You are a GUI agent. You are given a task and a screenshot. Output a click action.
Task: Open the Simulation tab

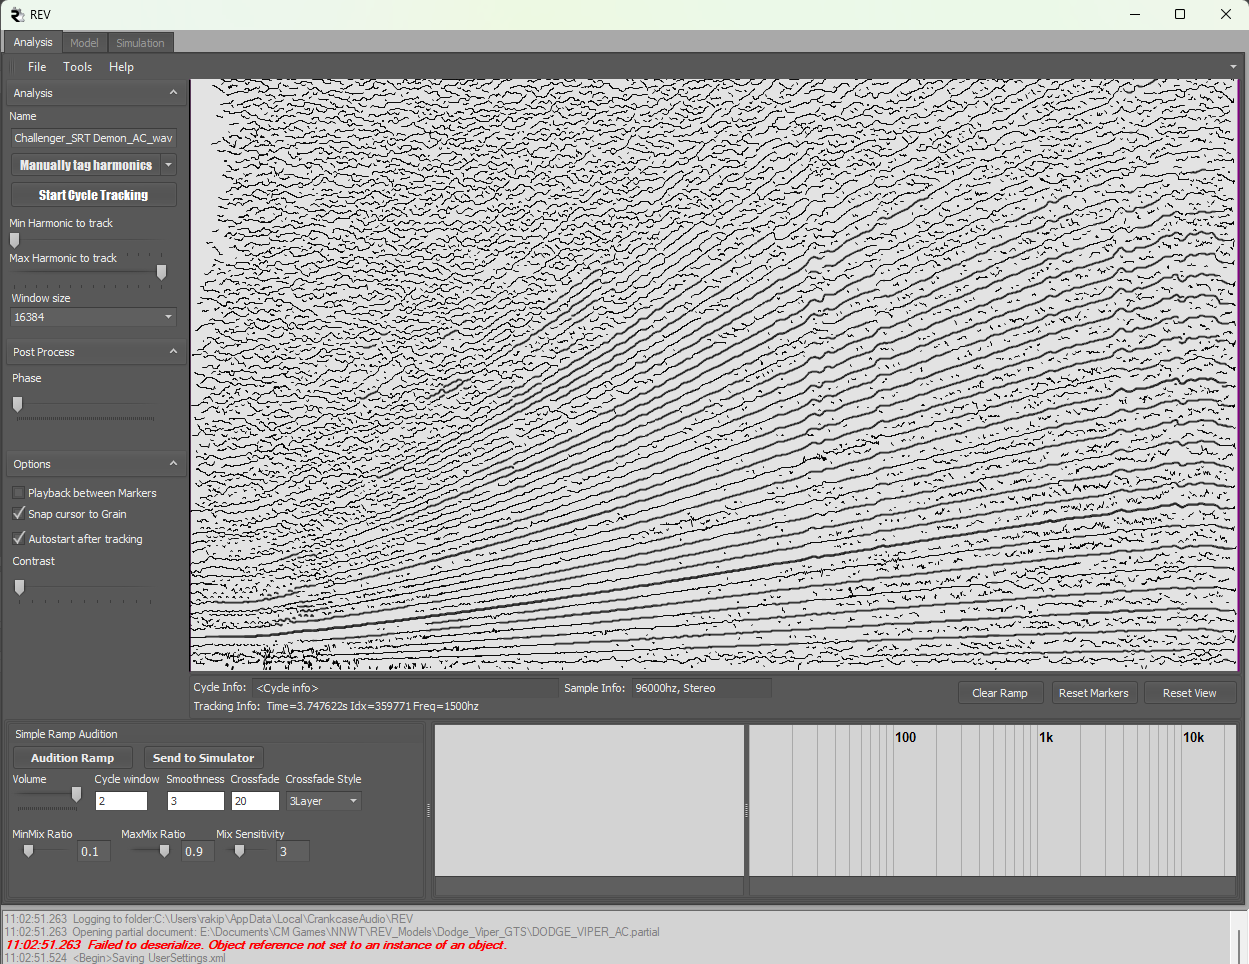coord(140,43)
